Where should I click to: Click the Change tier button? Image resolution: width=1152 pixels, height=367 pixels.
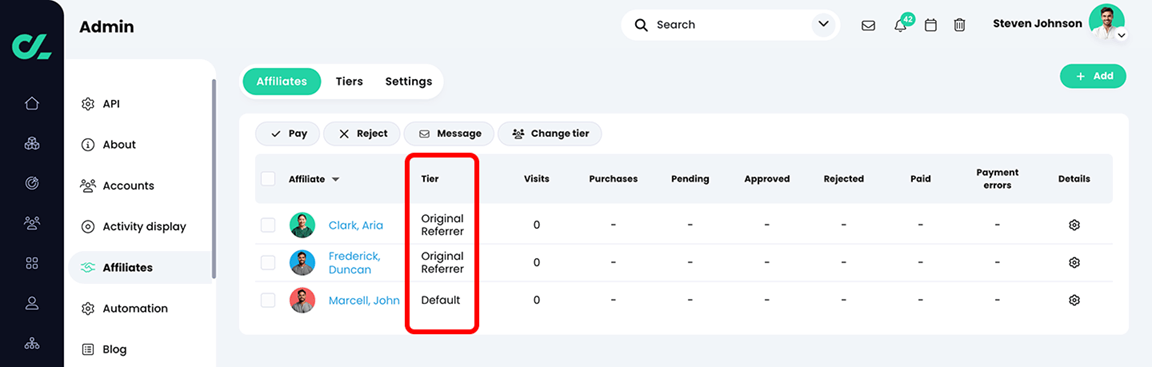pos(550,134)
